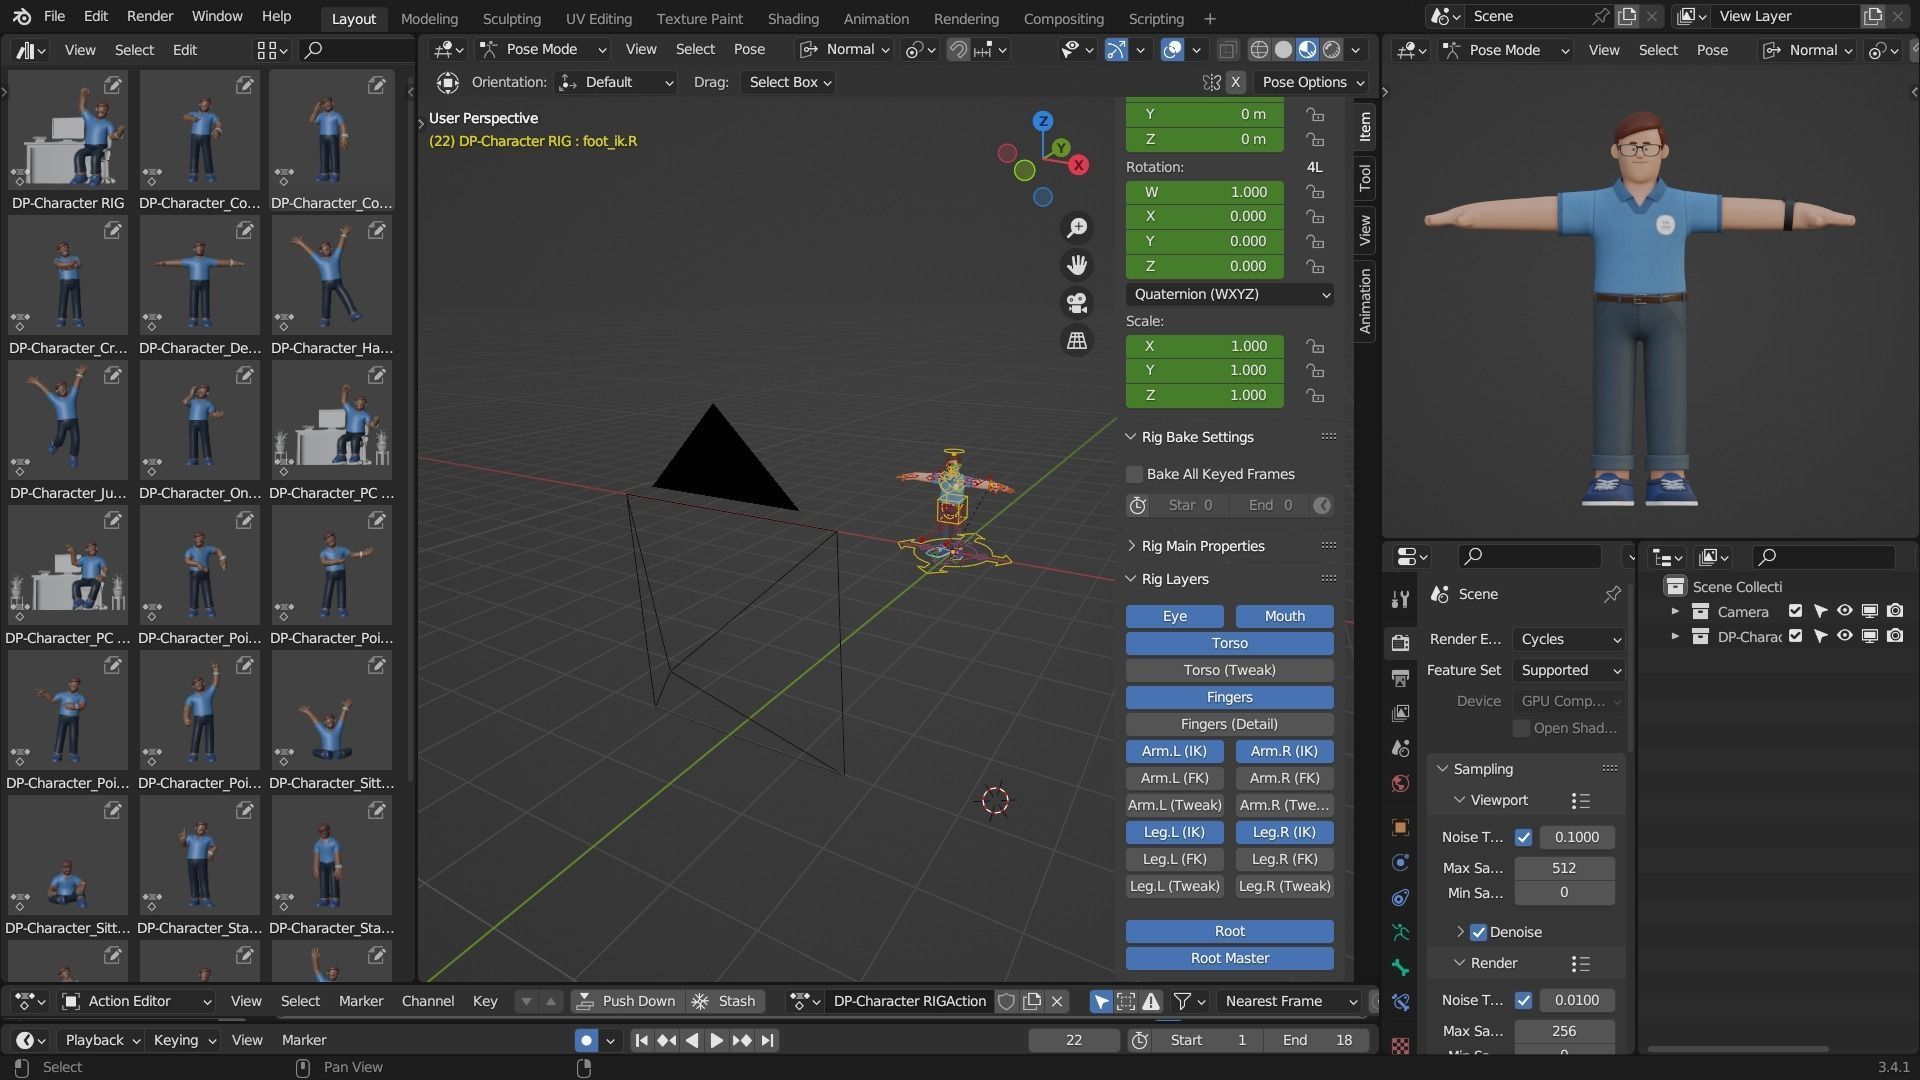1920x1080 pixels.
Task: Click the pan hand viewport icon
Action: [x=1077, y=265]
